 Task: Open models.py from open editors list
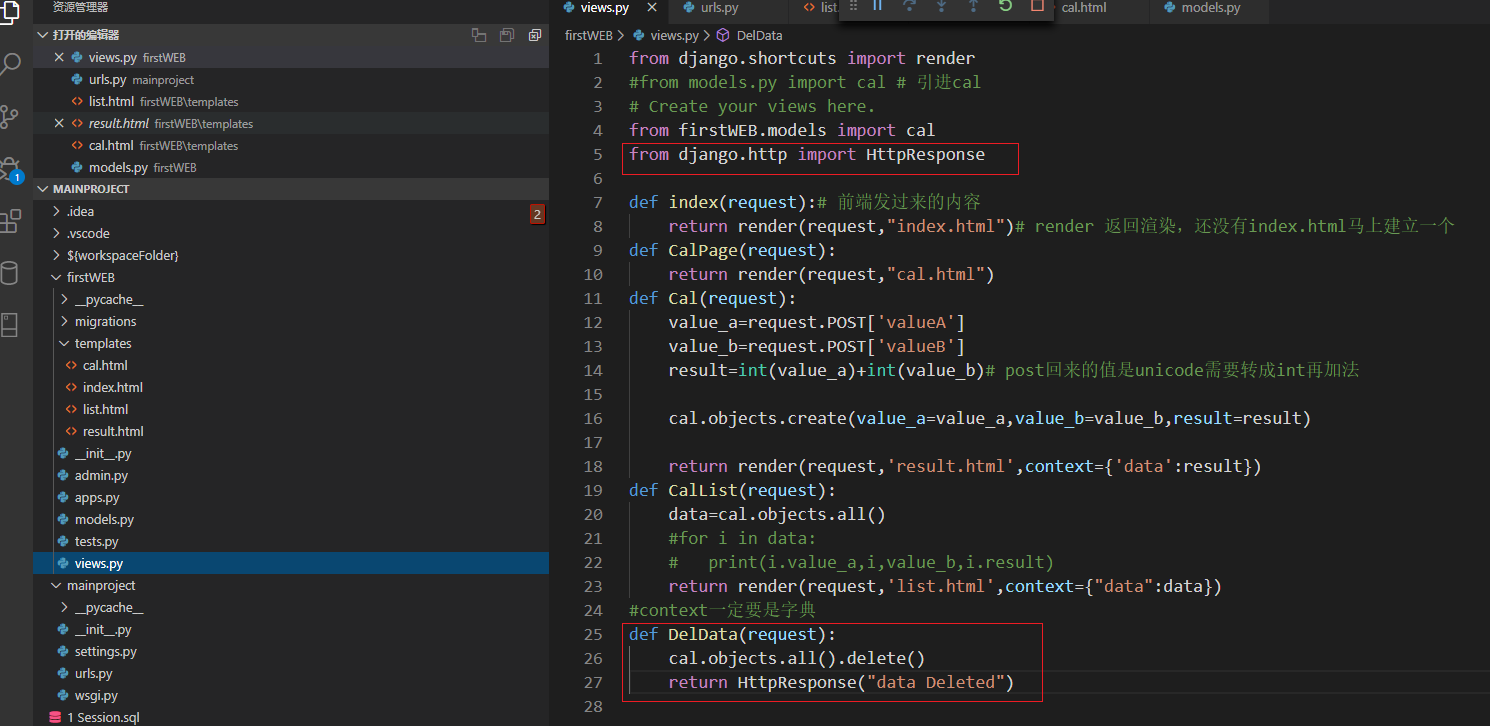[x=291, y=167]
